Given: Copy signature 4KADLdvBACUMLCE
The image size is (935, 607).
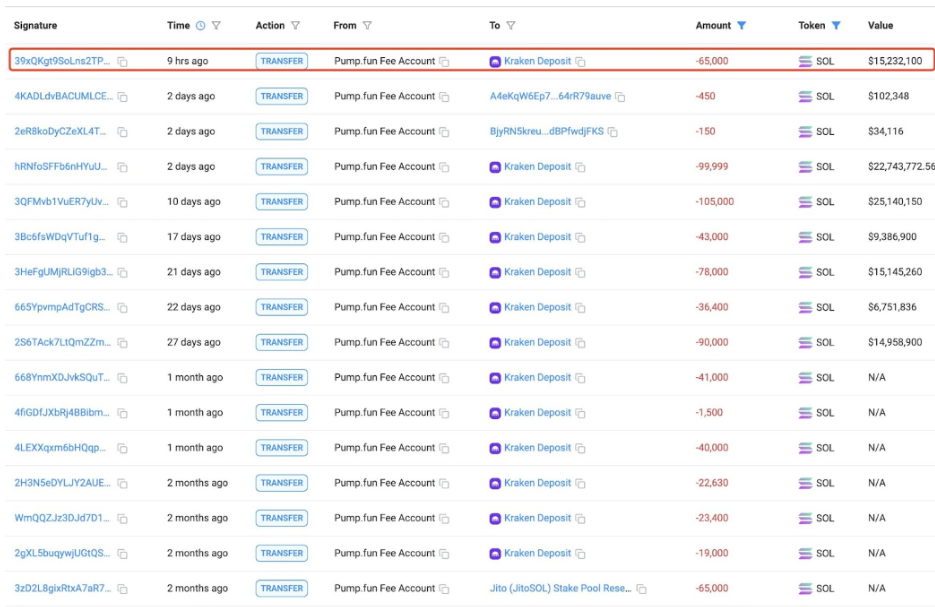Looking at the screenshot, I should click(x=122, y=97).
